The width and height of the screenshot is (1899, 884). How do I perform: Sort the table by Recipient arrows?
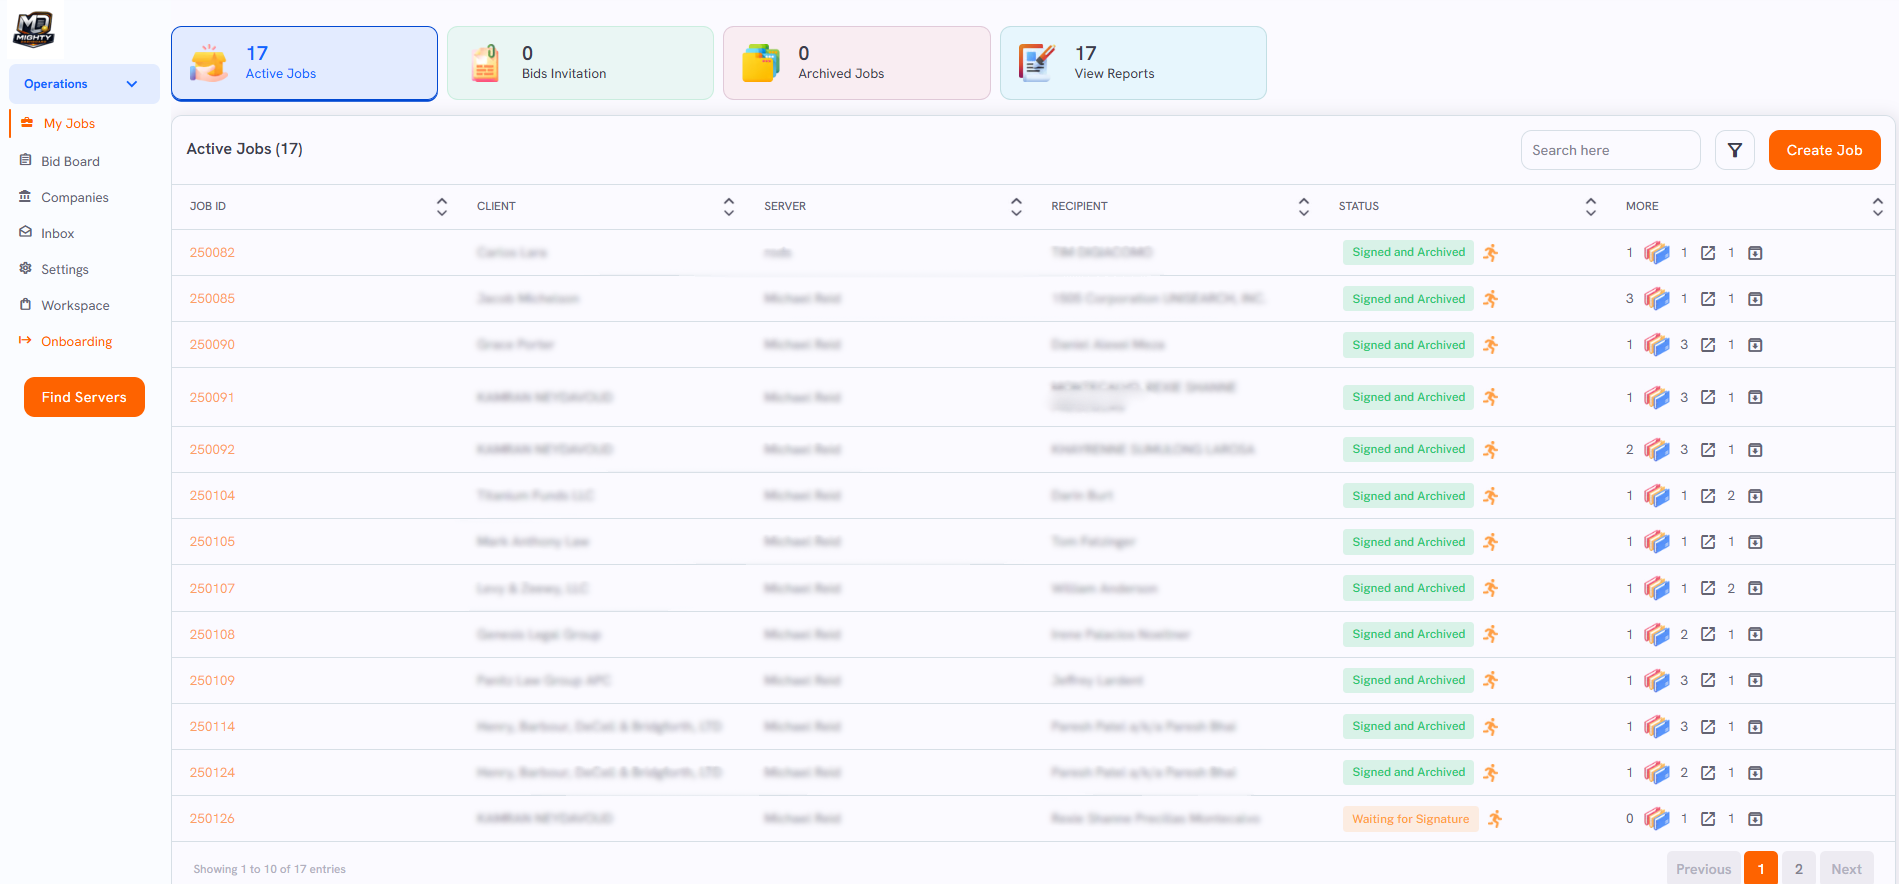(1304, 206)
